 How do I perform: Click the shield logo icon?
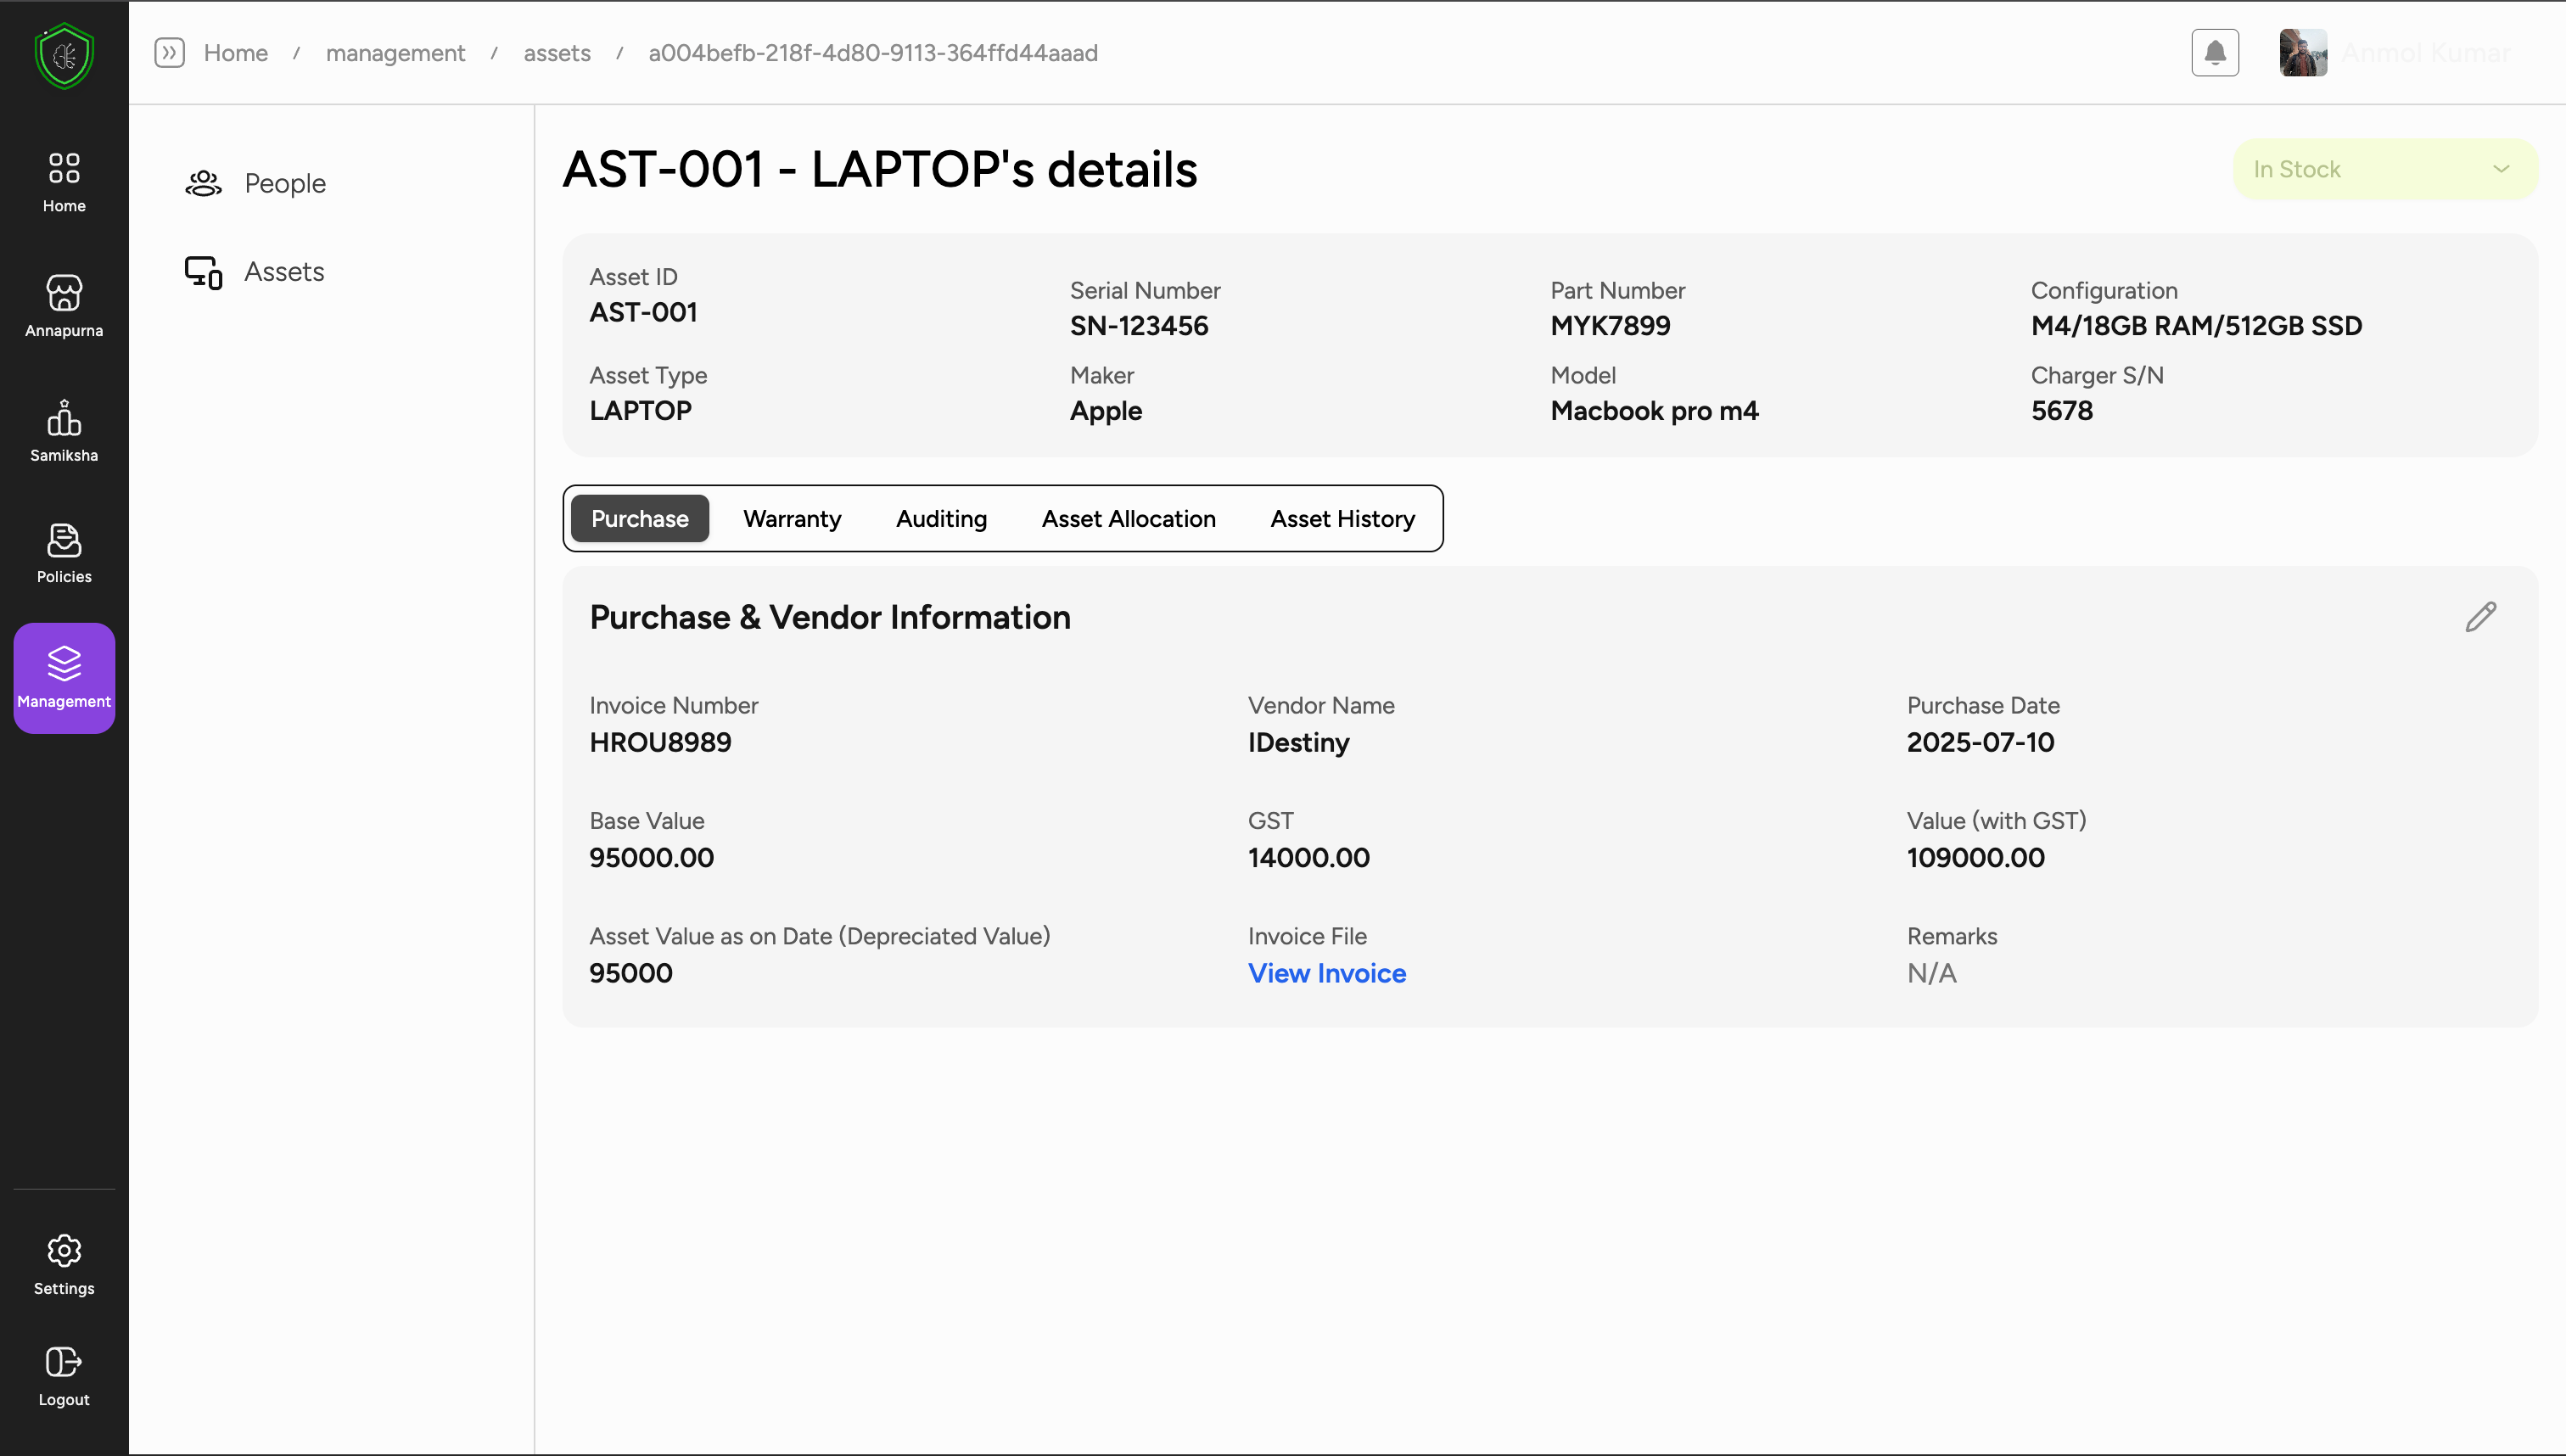click(x=64, y=56)
